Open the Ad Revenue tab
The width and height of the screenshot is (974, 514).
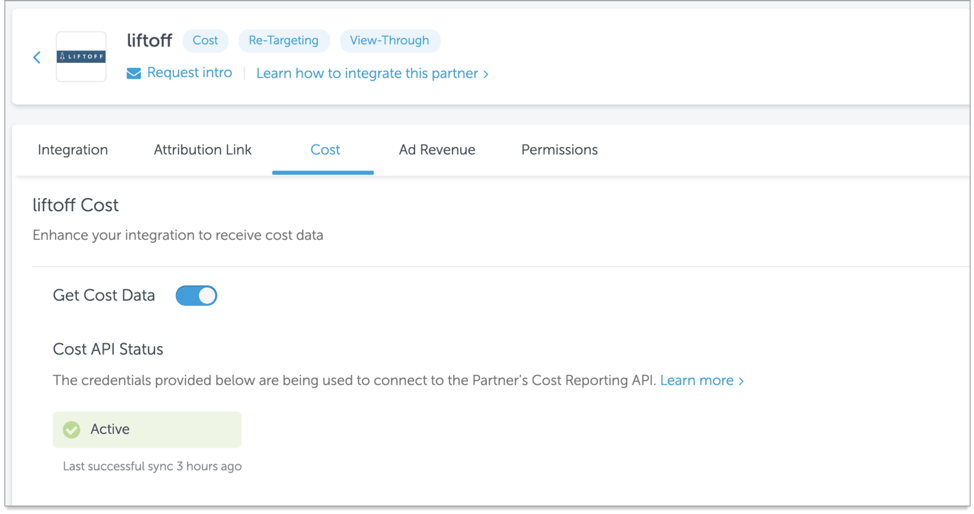pyautogui.click(x=437, y=150)
